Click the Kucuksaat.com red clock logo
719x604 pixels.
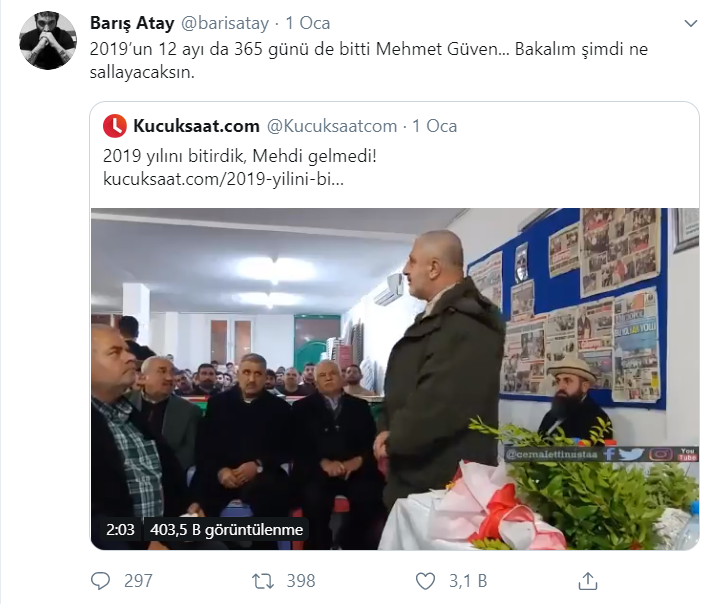tap(115, 126)
